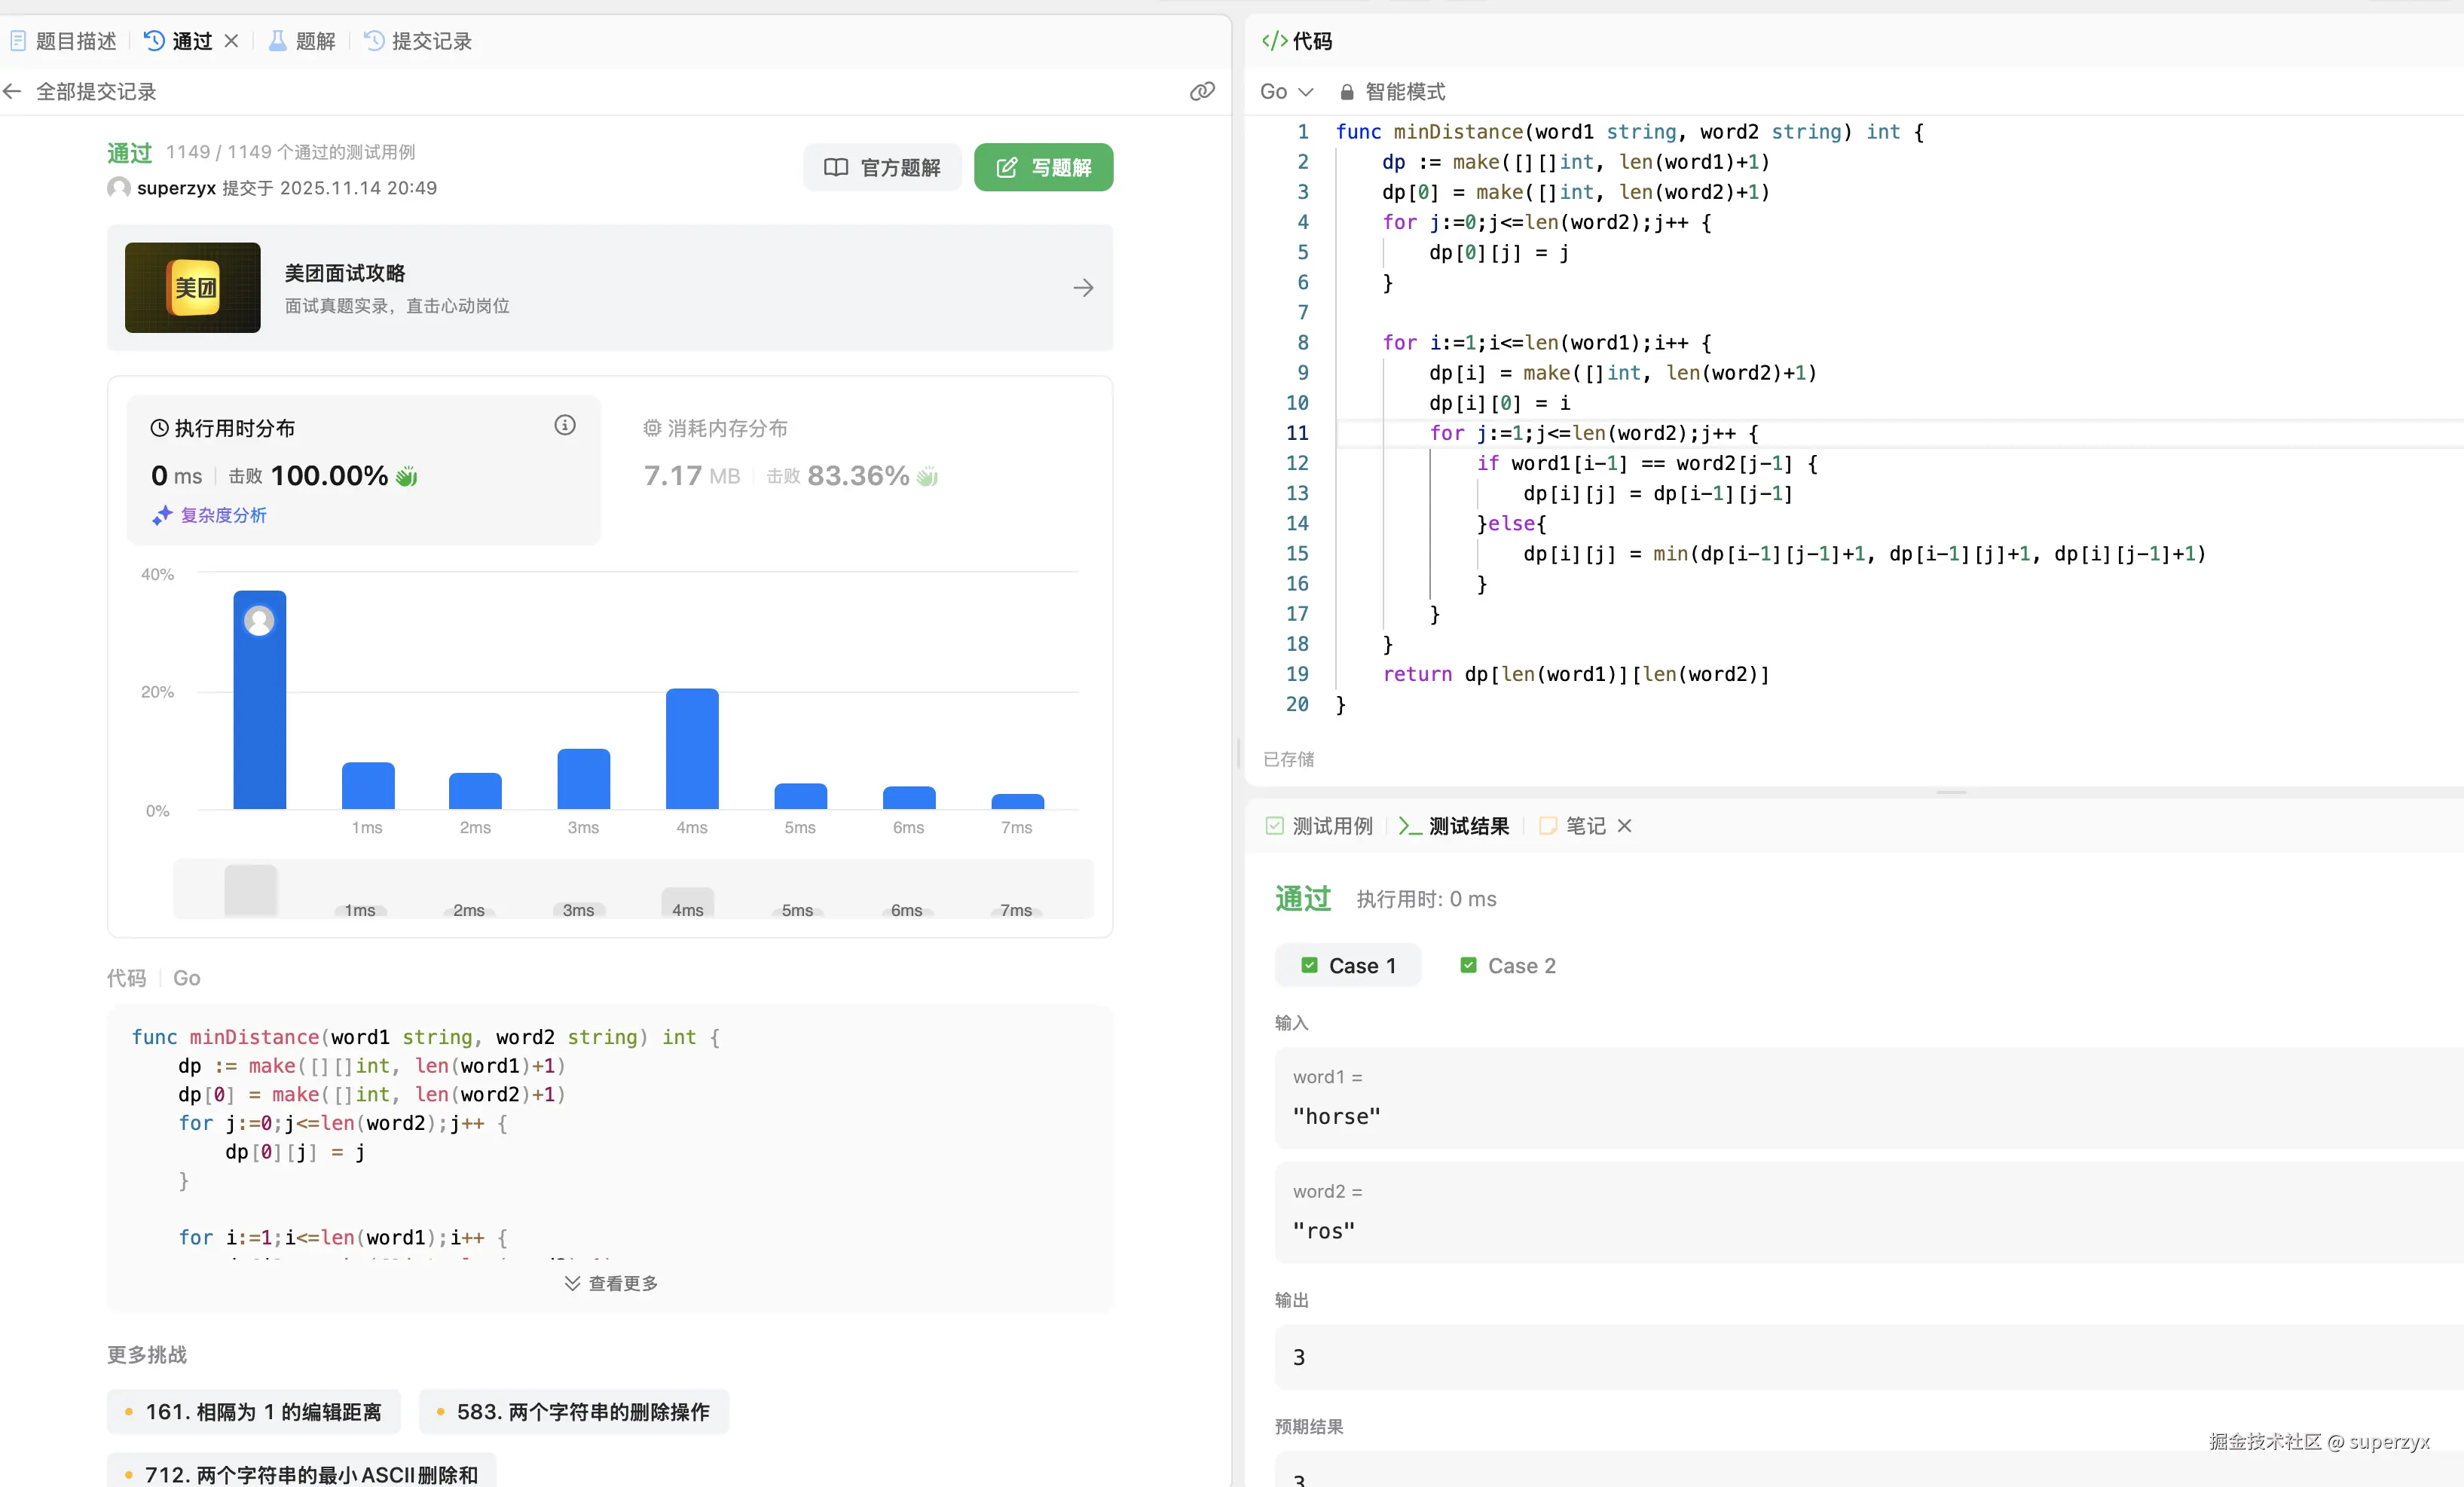Open the Go language dropdown
The image size is (2464, 1487).
(1285, 92)
